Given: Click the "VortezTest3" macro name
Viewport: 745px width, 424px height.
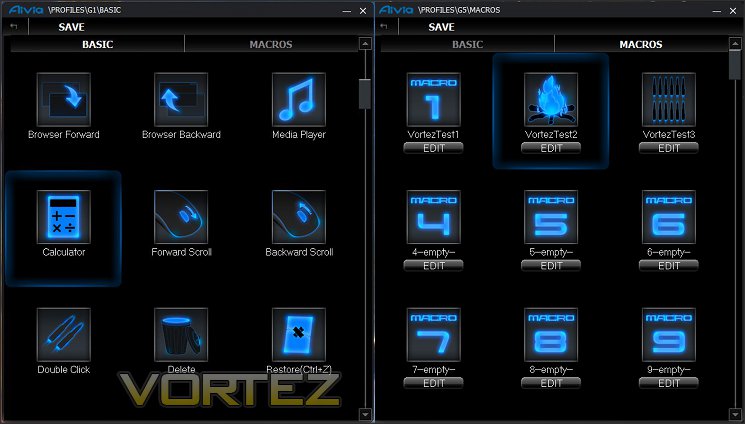Looking at the screenshot, I should click(669, 135).
